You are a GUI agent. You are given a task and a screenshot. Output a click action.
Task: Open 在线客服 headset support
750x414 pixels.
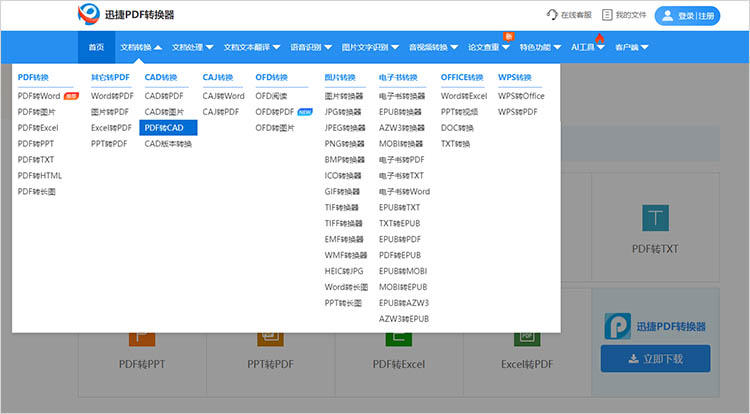[569, 15]
